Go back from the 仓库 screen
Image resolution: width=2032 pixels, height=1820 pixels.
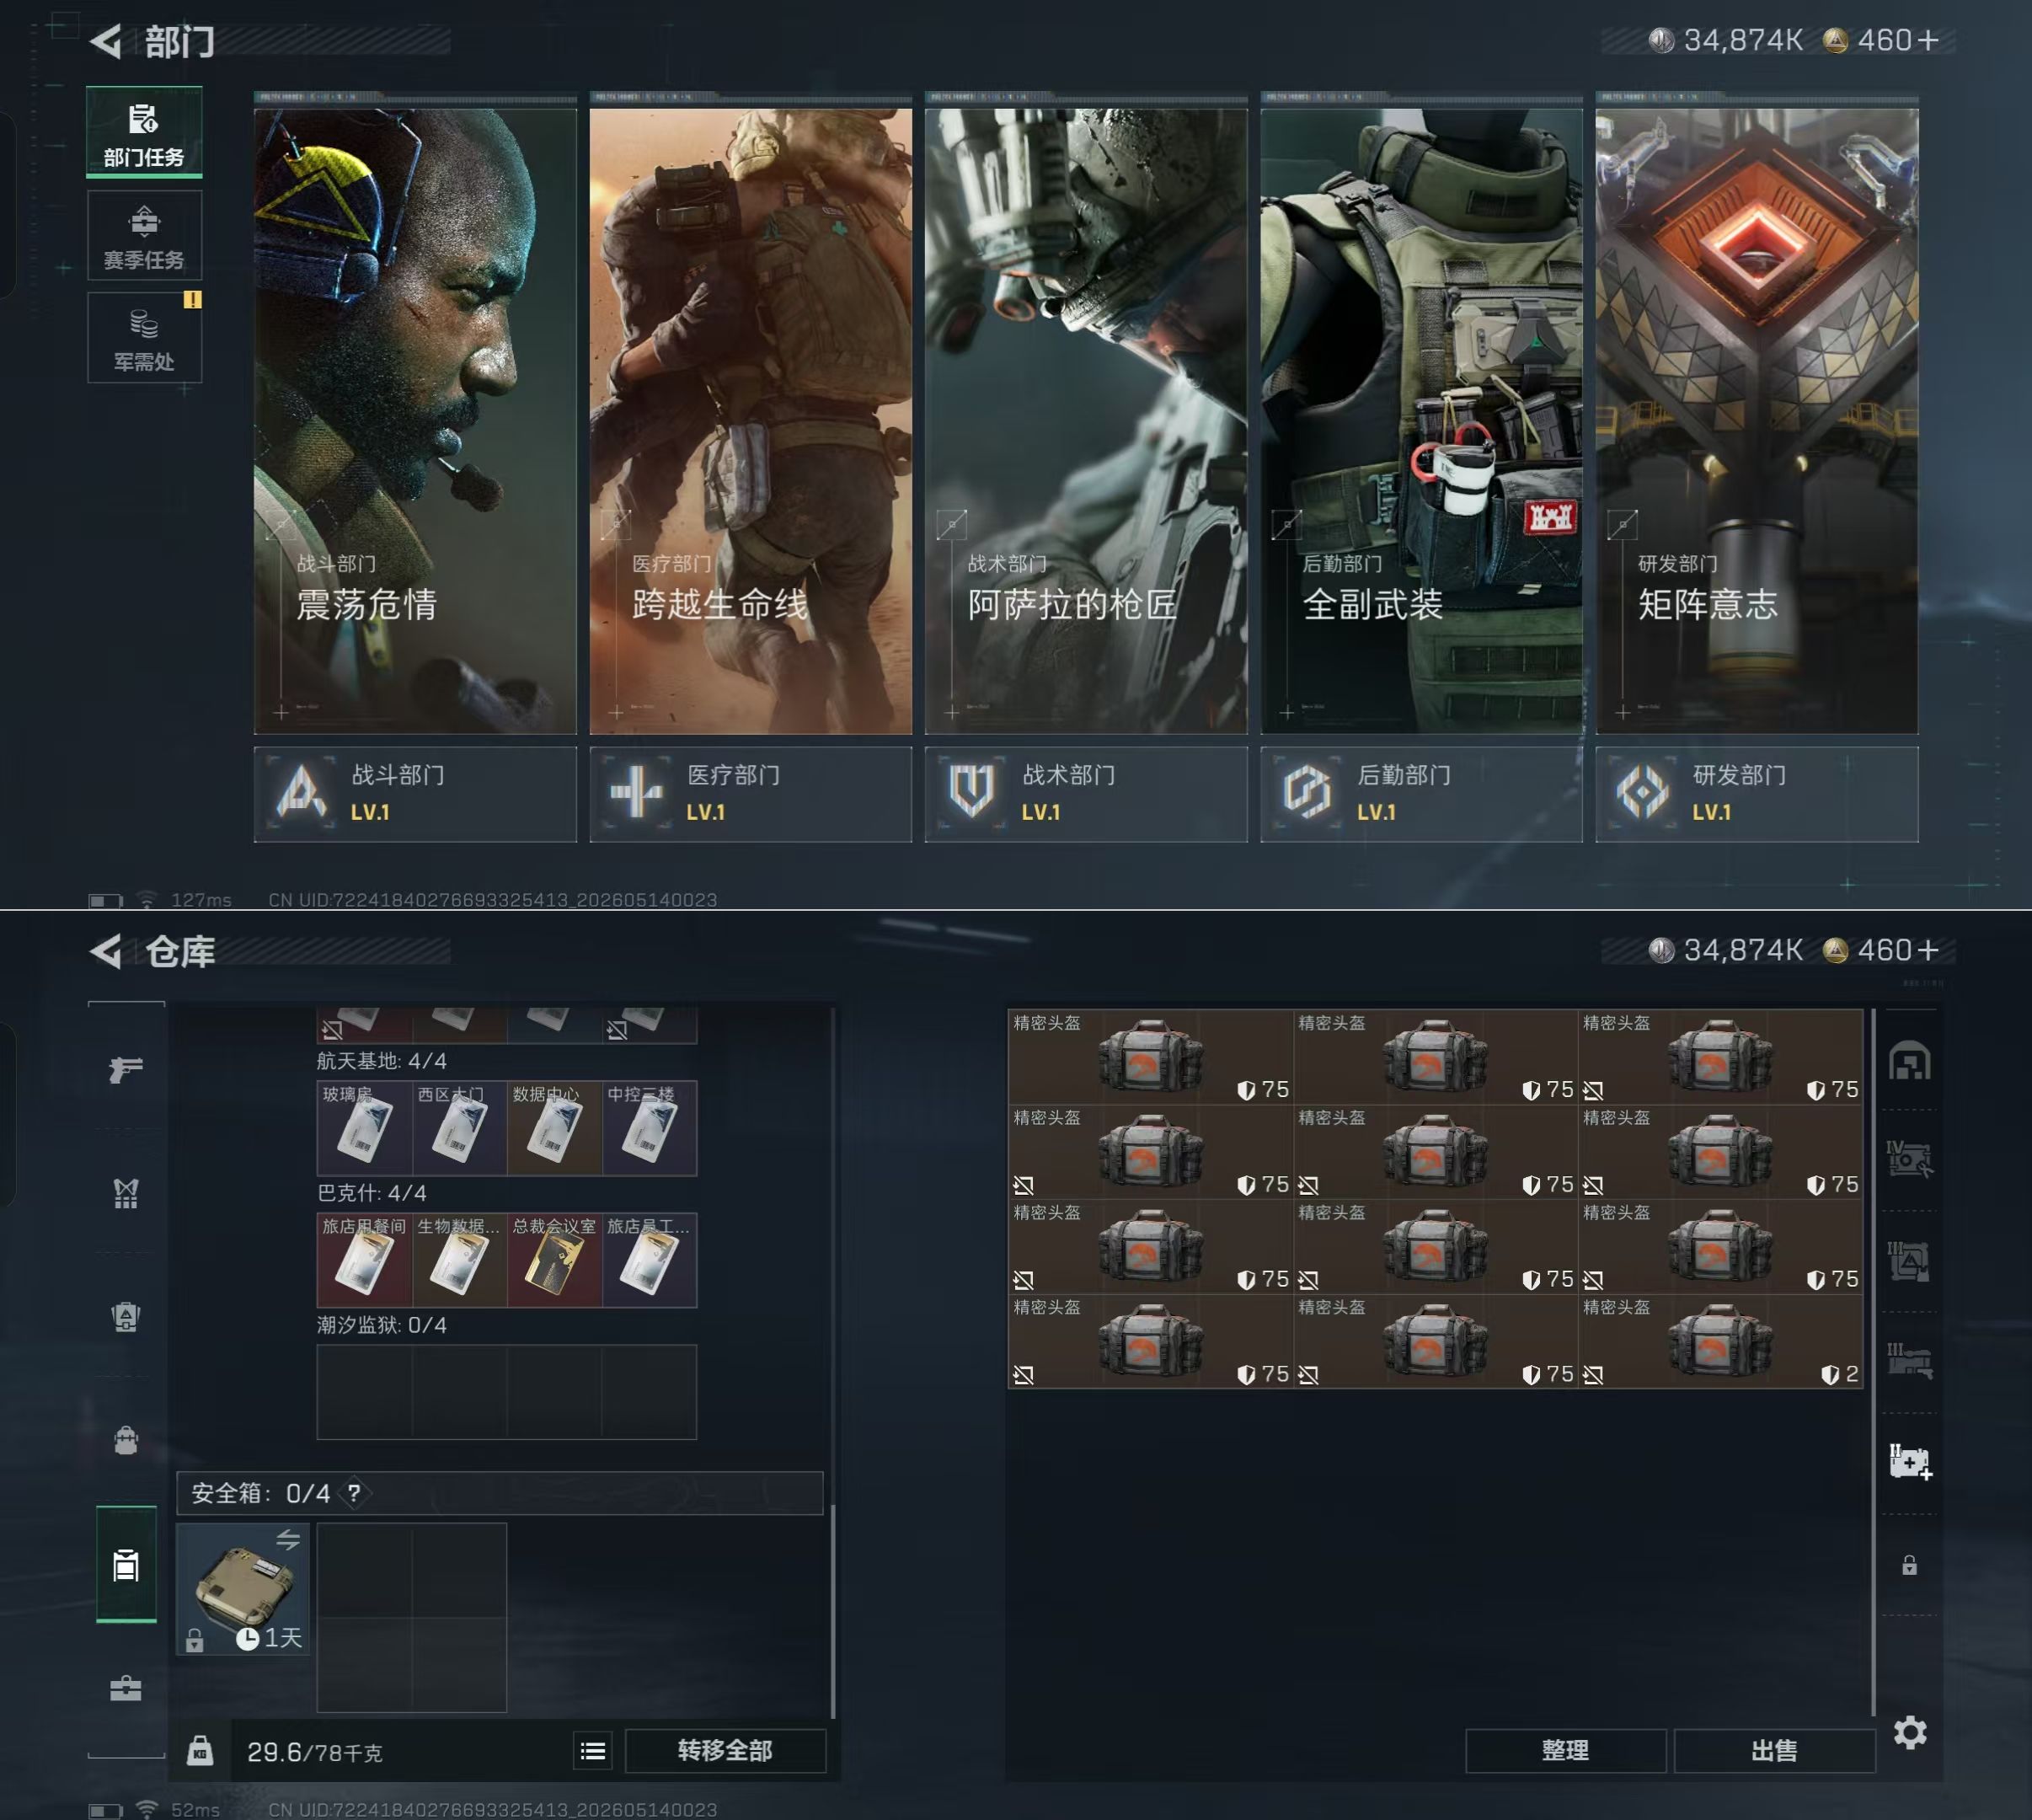tap(105, 951)
